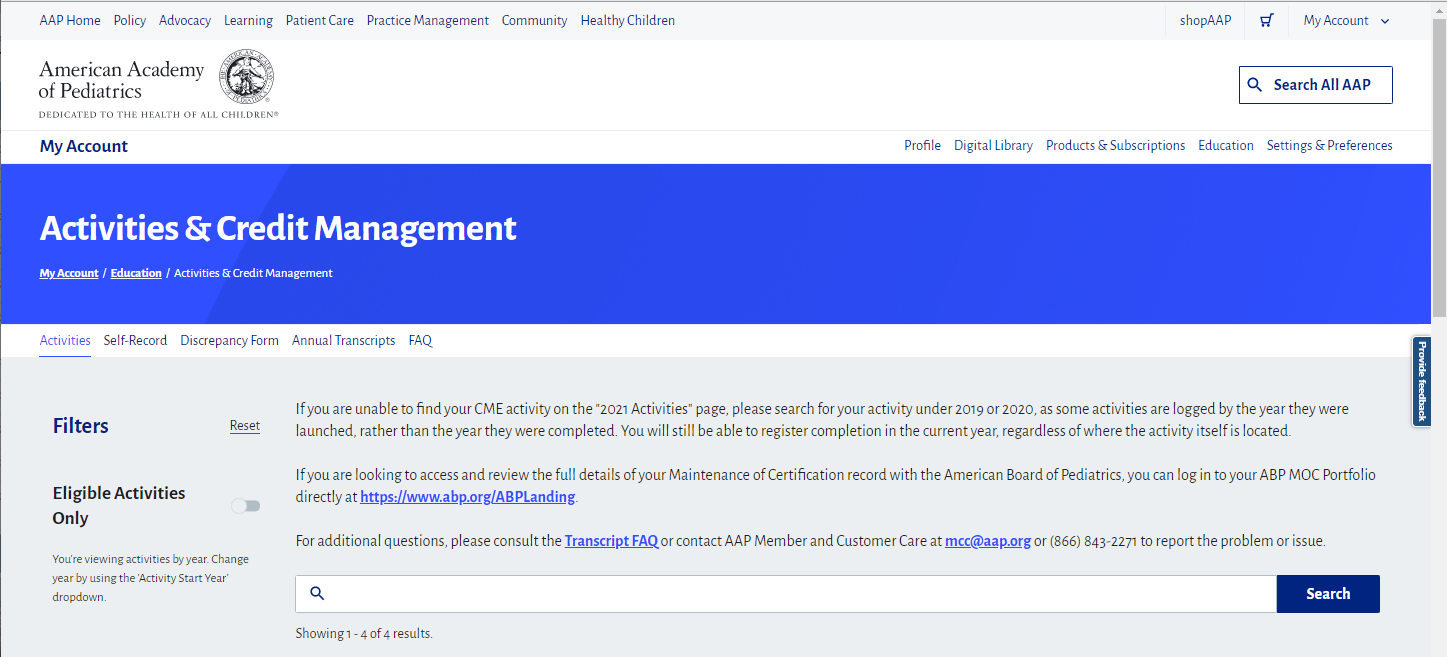The height and width of the screenshot is (657, 1447).
Task: Open Products & Subscriptions menu
Action: click(1115, 145)
